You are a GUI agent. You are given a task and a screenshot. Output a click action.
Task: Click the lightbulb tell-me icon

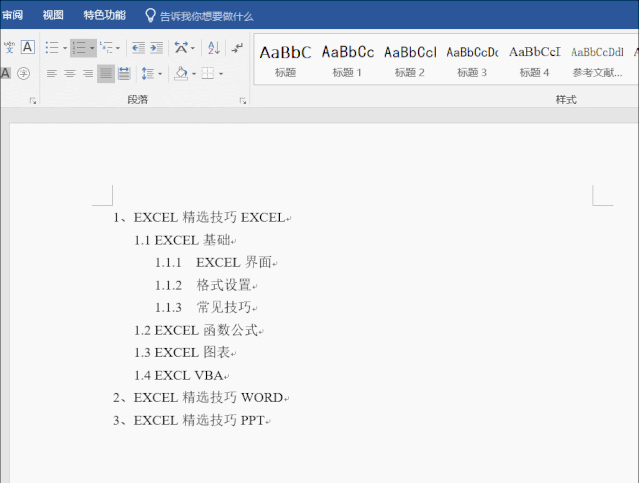tap(150, 15)
